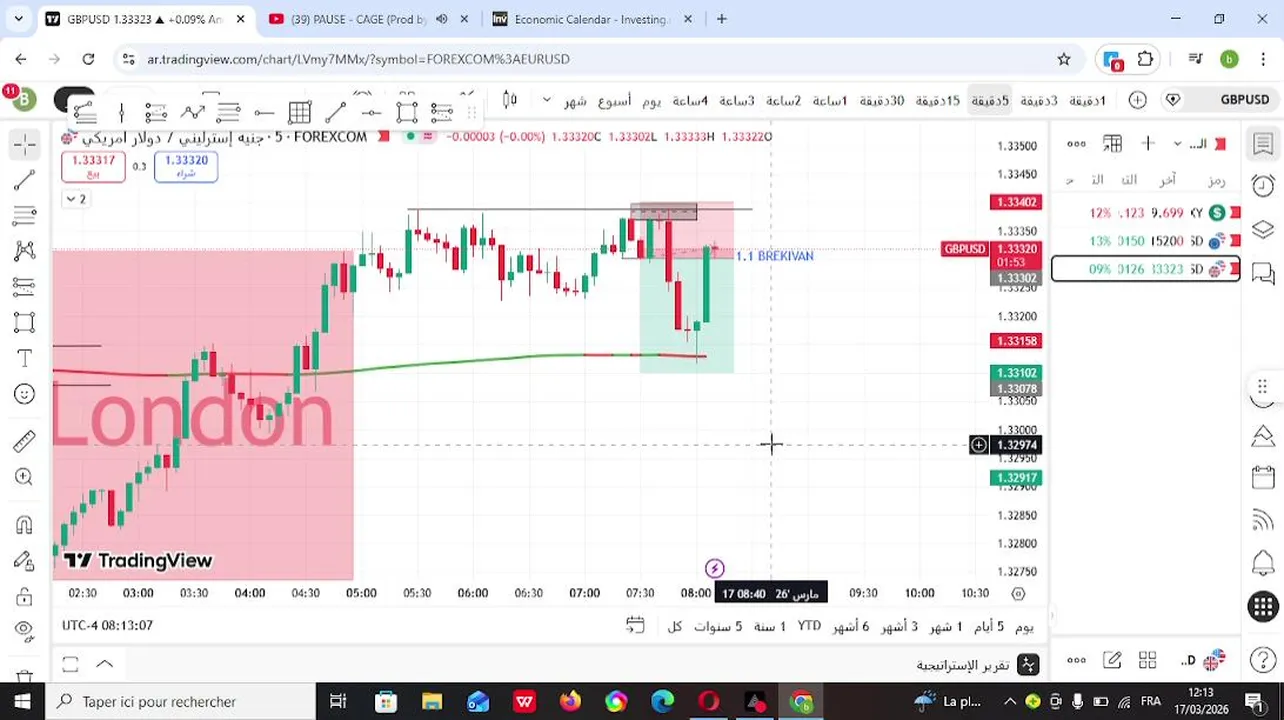Open the patterns tool in left sidebar

[25, 251]
